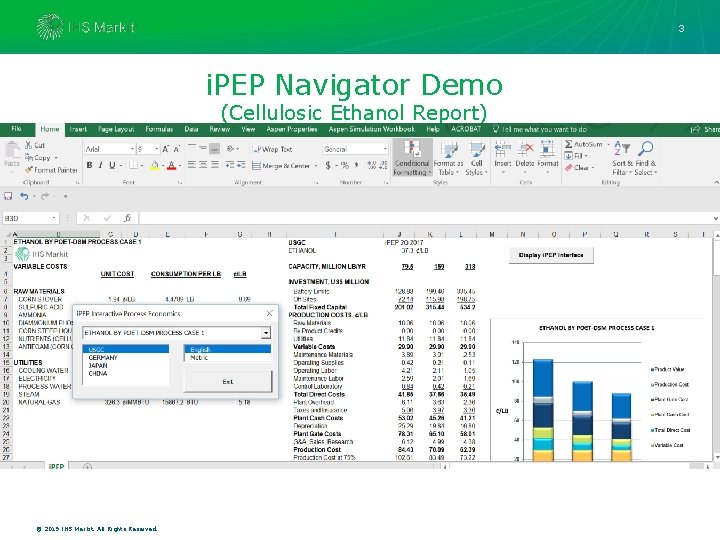Open the process case combo box arrow

[266, 333]
